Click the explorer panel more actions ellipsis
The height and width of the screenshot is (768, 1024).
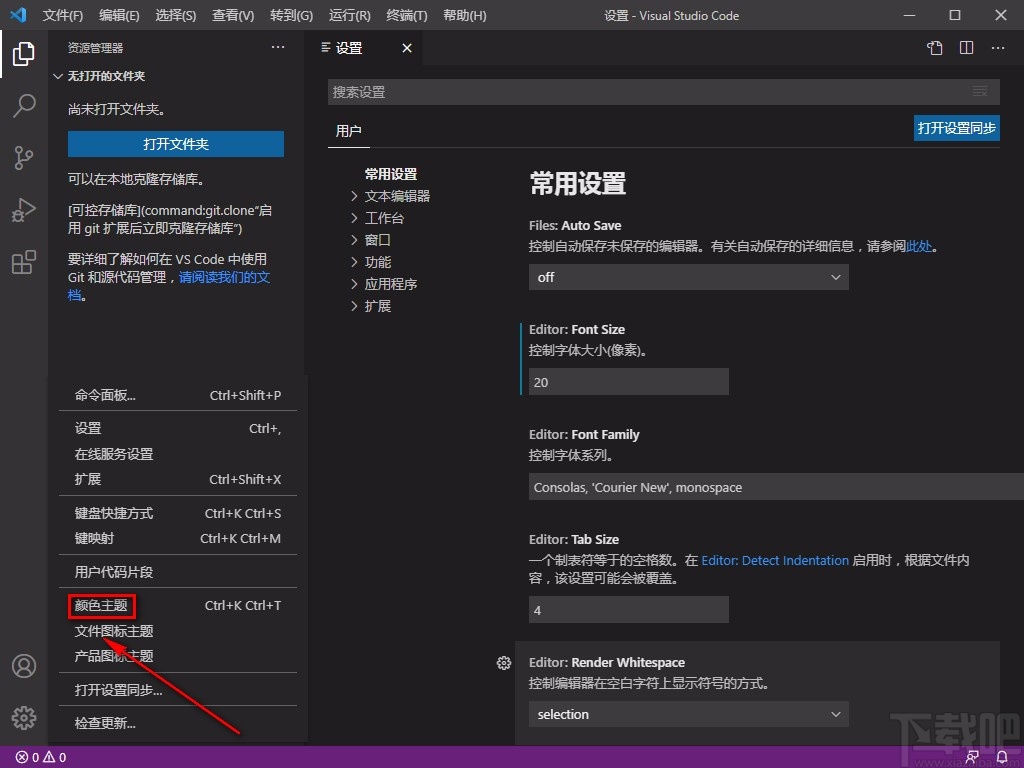(278, 47)
